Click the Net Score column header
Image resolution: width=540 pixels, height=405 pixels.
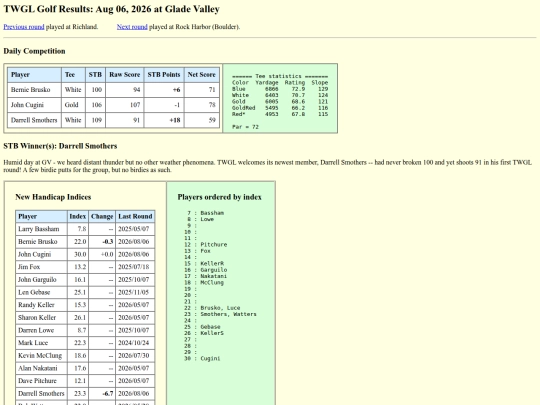(x=201, y=75)
